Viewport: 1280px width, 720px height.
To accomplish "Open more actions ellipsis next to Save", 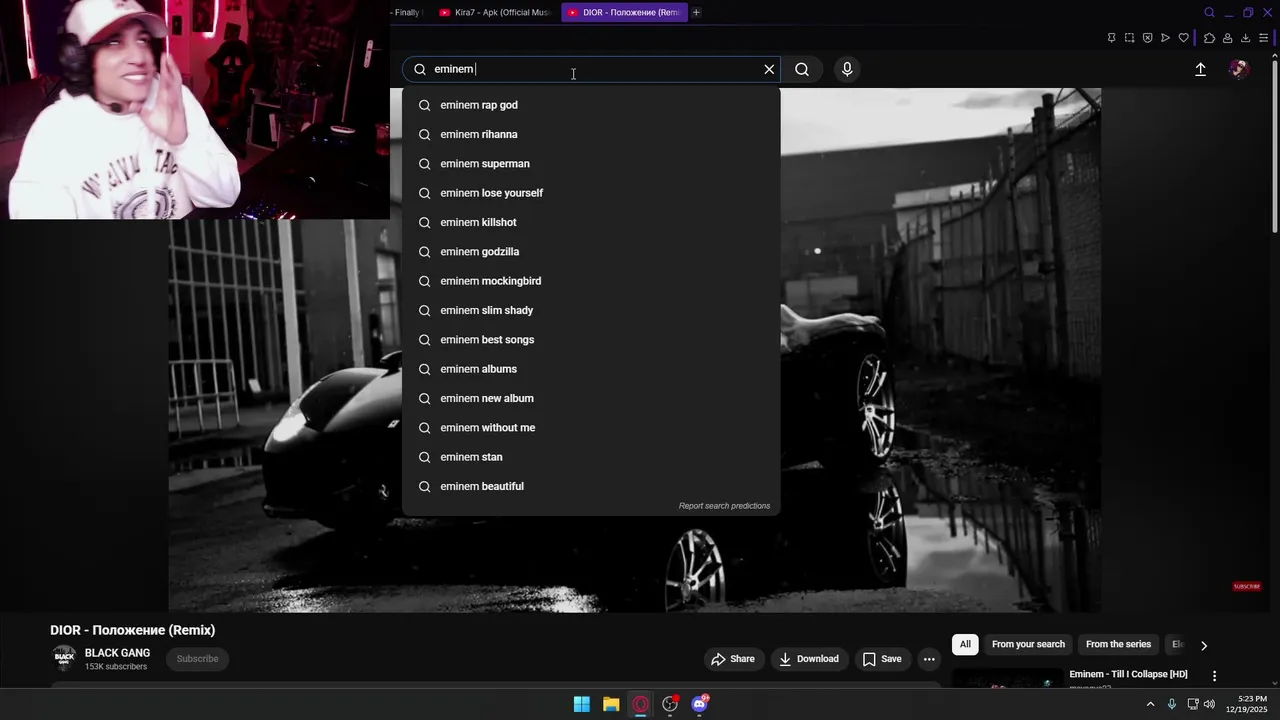I will tap(929, 659).
